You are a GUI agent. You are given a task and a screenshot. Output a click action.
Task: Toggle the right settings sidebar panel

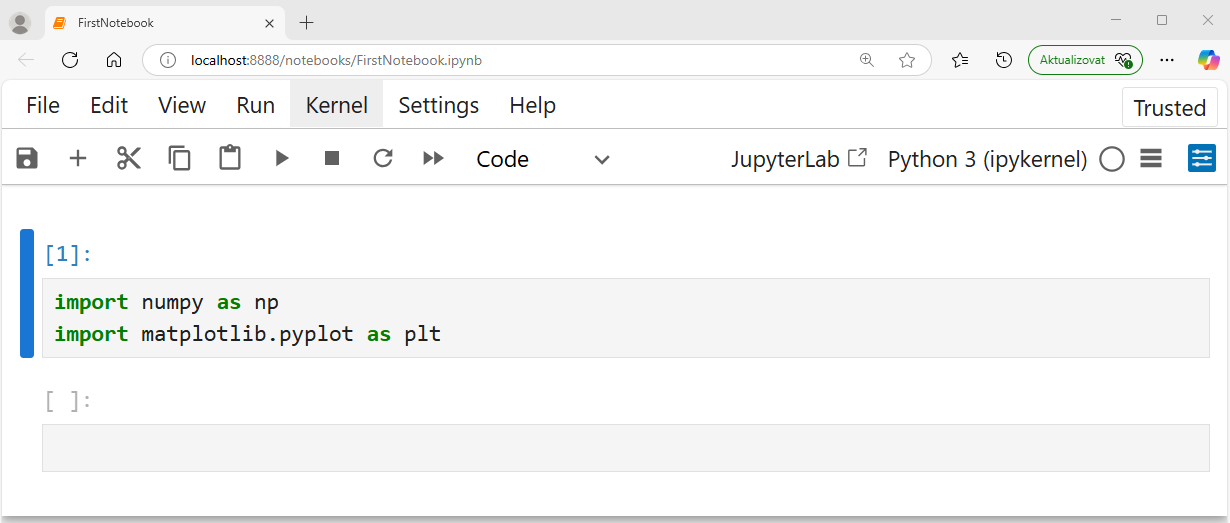click(x=1201, y=158)
